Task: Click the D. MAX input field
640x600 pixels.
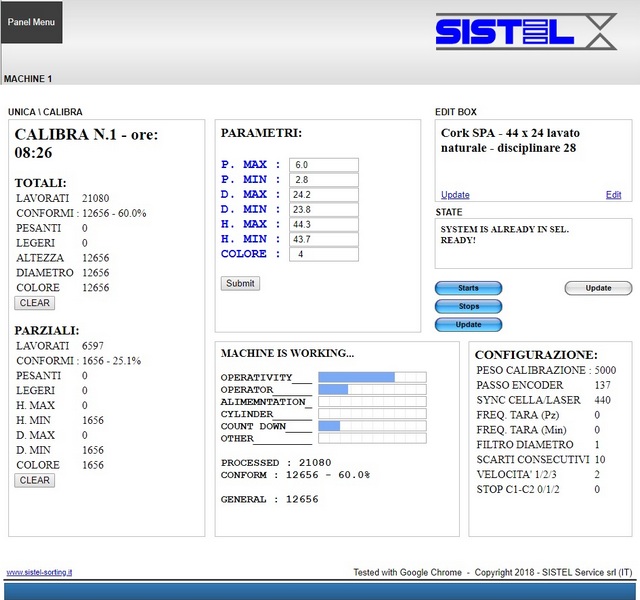Action: click(324, 195)
